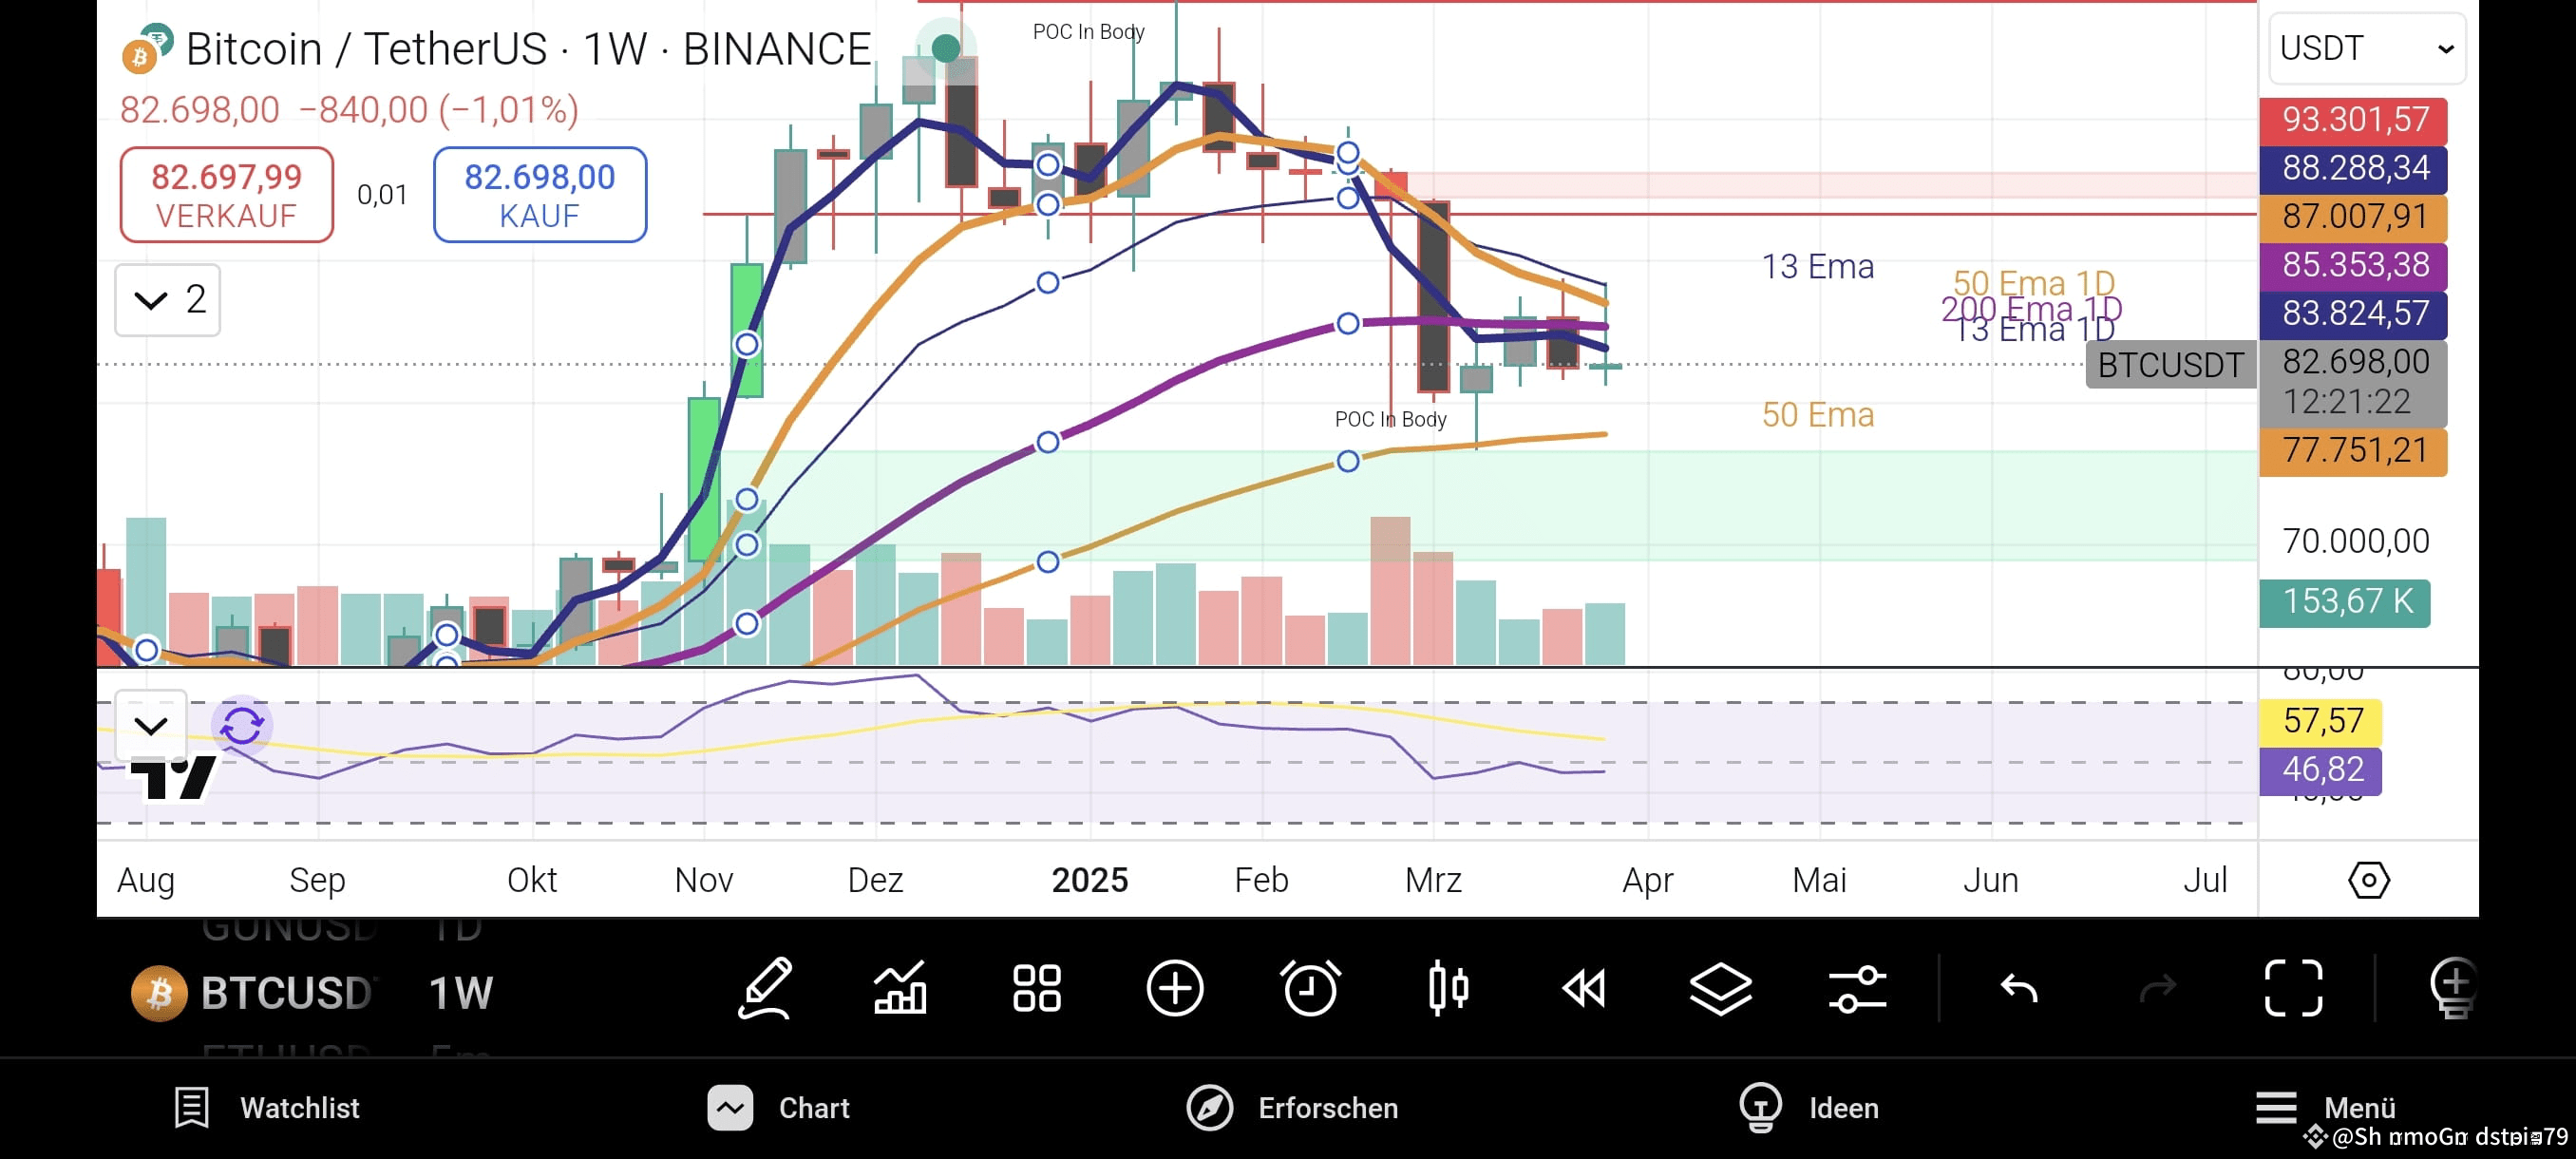Collapse the lower RSI pane chevron
2576x1159 pixels.
pos(150,727)
